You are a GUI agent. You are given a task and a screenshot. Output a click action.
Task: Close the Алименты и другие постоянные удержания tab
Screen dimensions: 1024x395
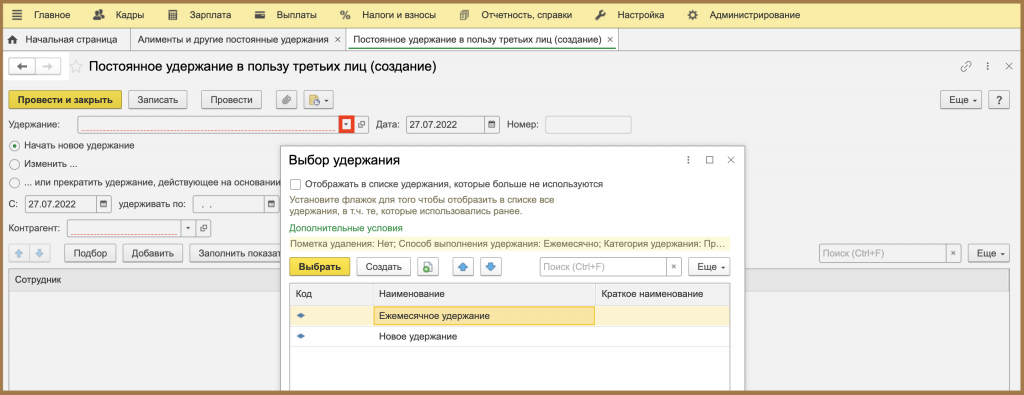click(337, 40)
